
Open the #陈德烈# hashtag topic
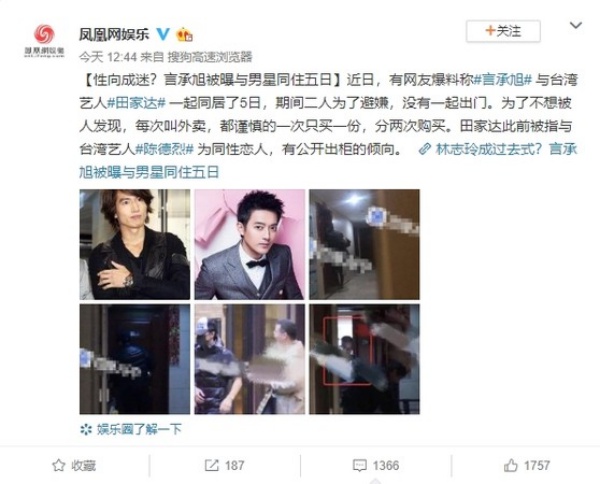click(165, 149)
